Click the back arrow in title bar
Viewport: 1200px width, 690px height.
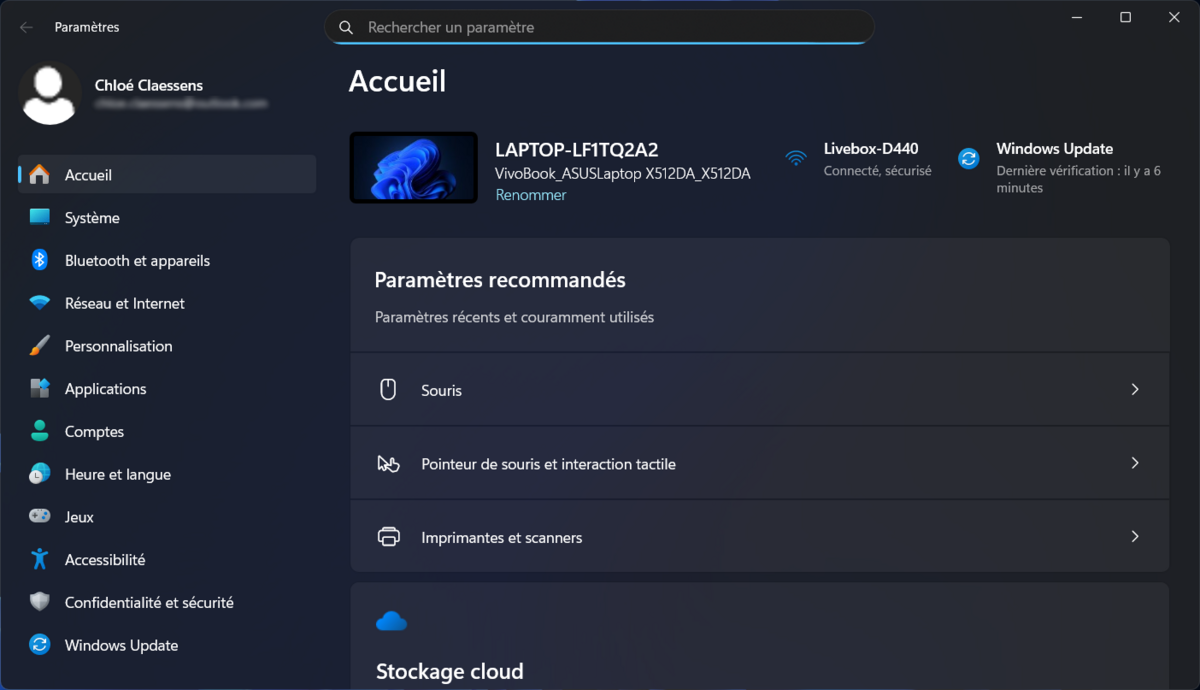(x=26, y=28)
